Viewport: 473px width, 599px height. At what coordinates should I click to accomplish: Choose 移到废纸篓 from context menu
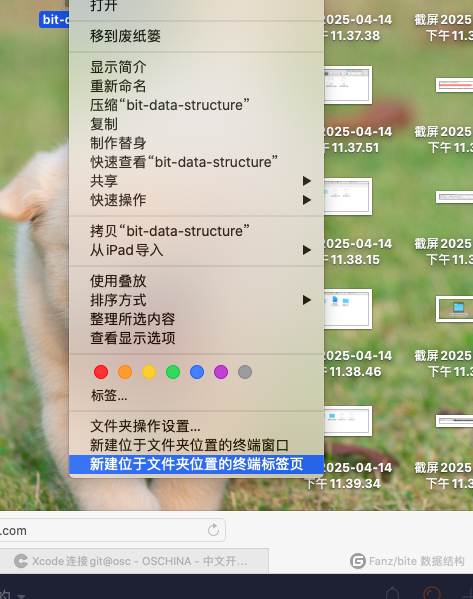pos(196,36)
